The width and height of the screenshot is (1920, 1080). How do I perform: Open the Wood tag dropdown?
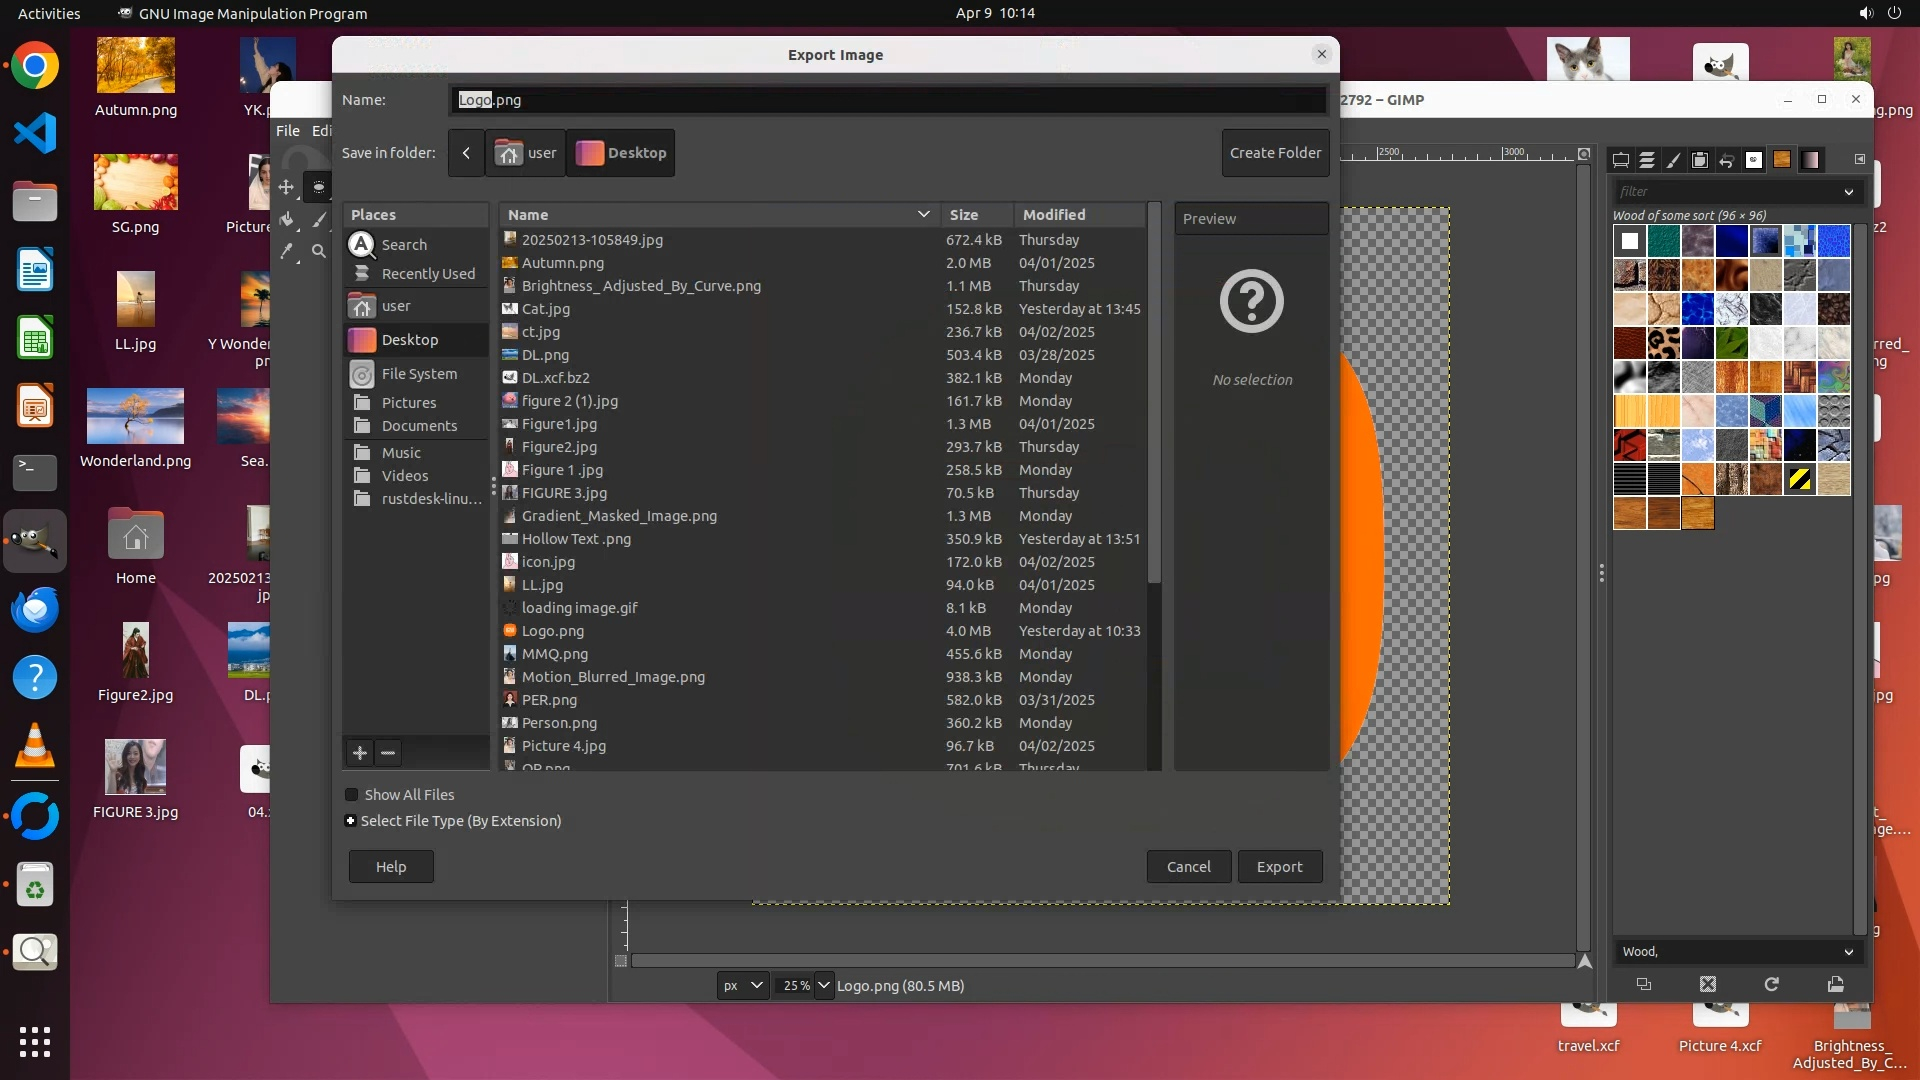click(1848, 952)
